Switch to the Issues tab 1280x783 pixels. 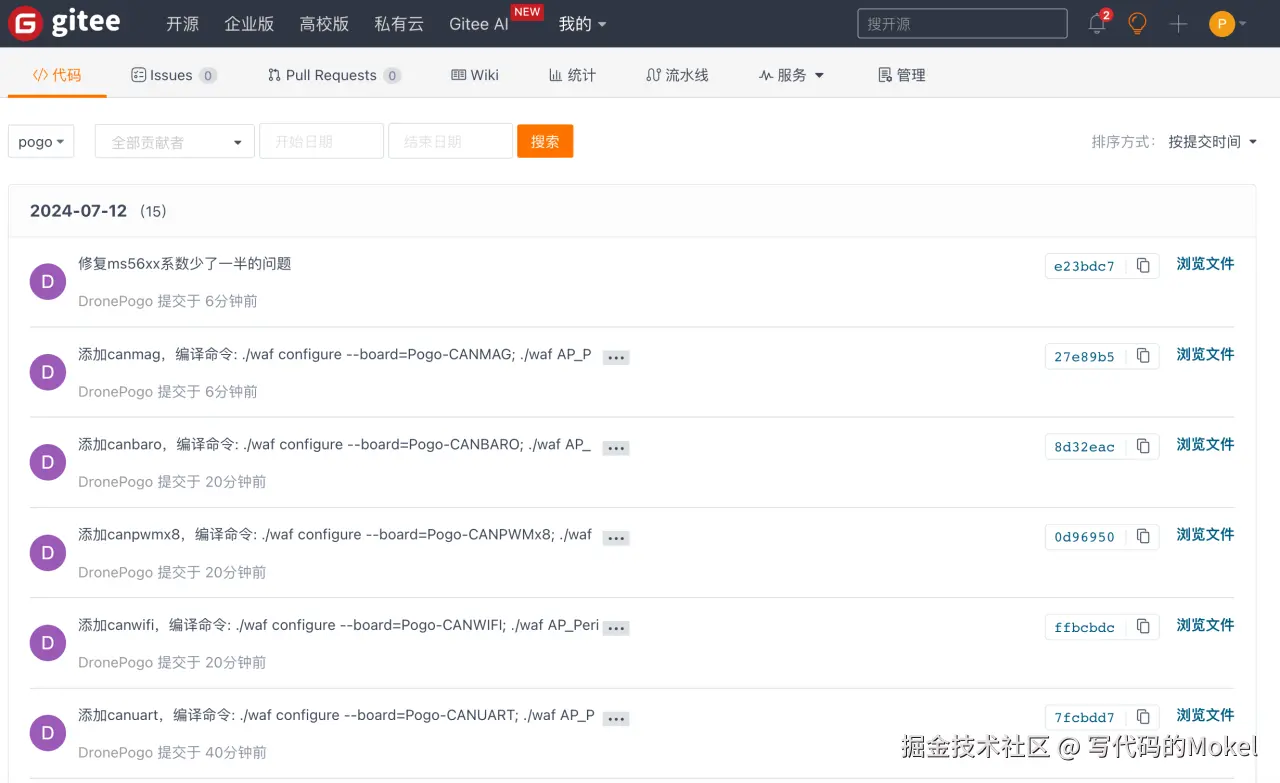(174, 75)
